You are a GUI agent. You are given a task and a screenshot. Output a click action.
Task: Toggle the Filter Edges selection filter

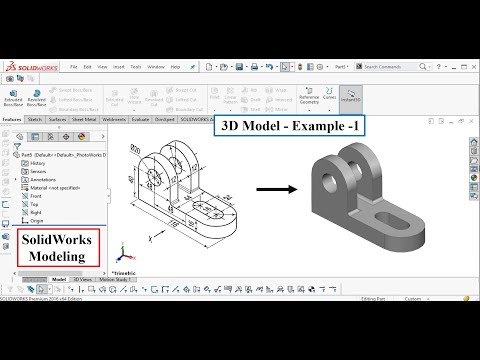coord(81,289)
